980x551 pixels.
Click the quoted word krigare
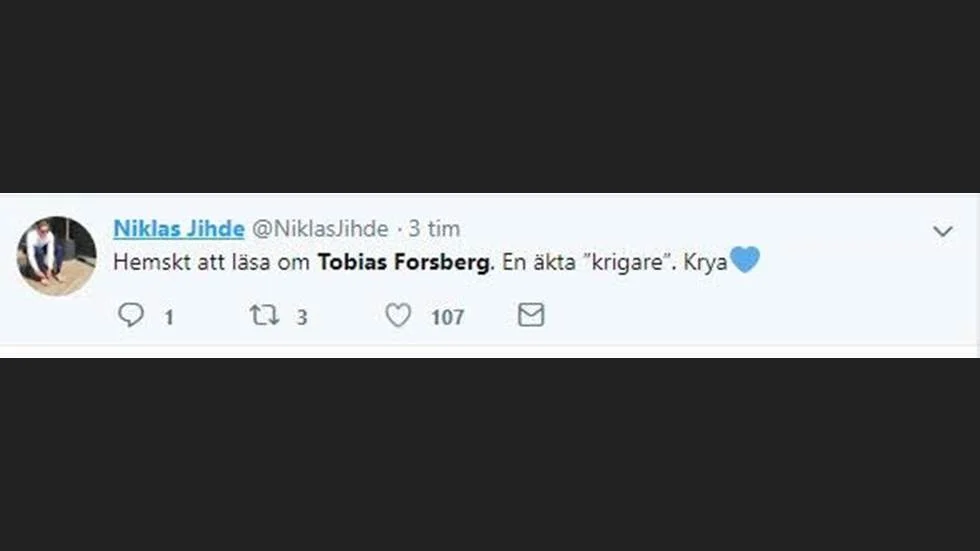point(628,262)
